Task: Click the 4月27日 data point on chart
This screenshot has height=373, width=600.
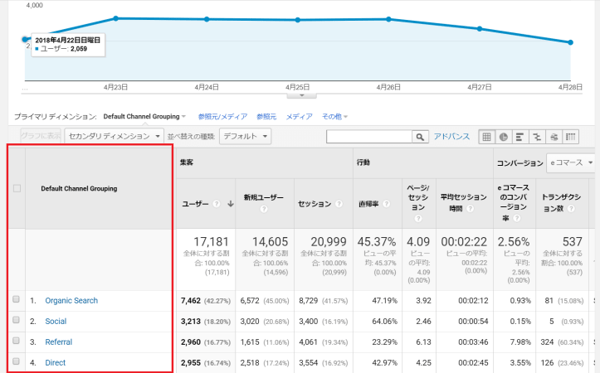Action: (479, 29)
